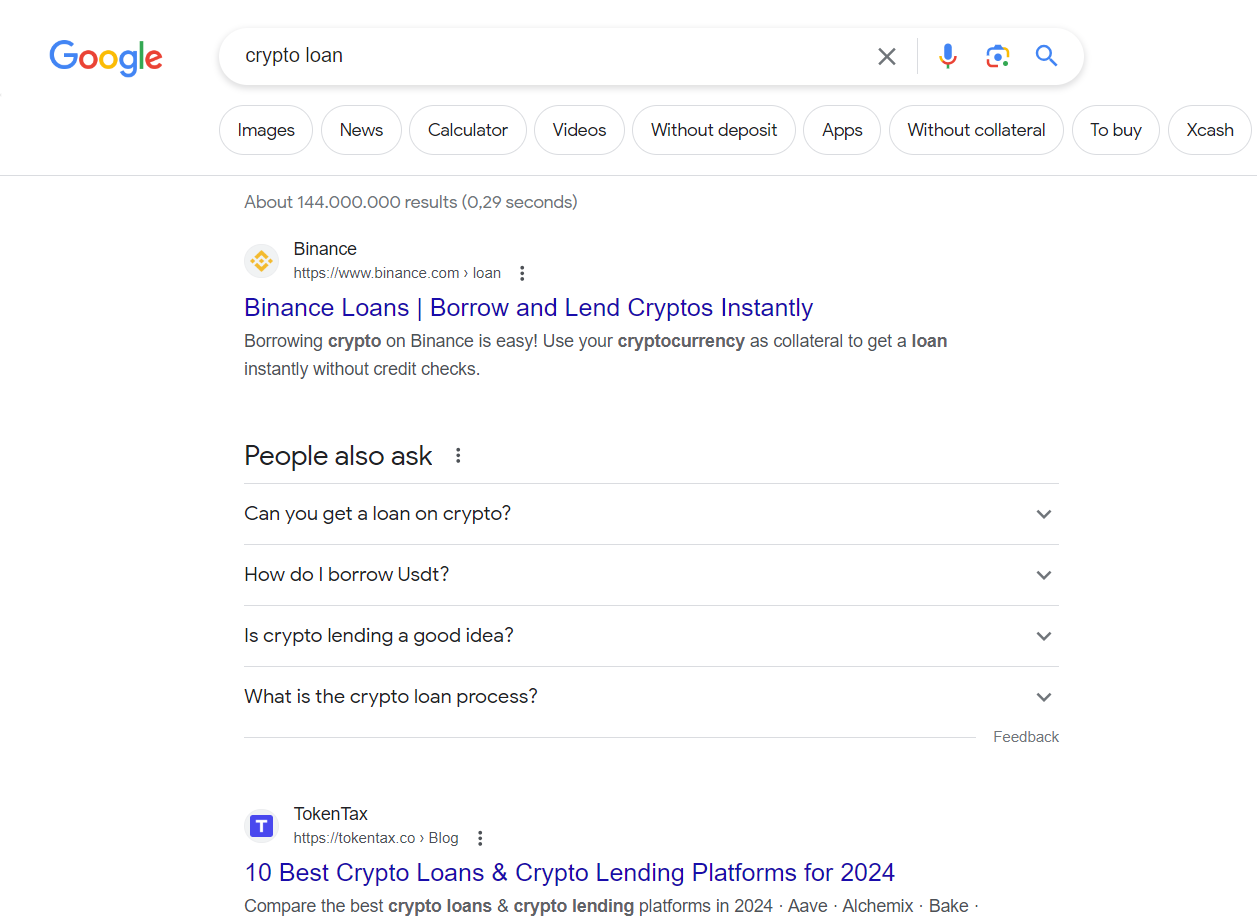Clear the search box with the X icon
The width and height of the screenshot is (1257, 916).
pyautogui.click(x=887, y=57)
